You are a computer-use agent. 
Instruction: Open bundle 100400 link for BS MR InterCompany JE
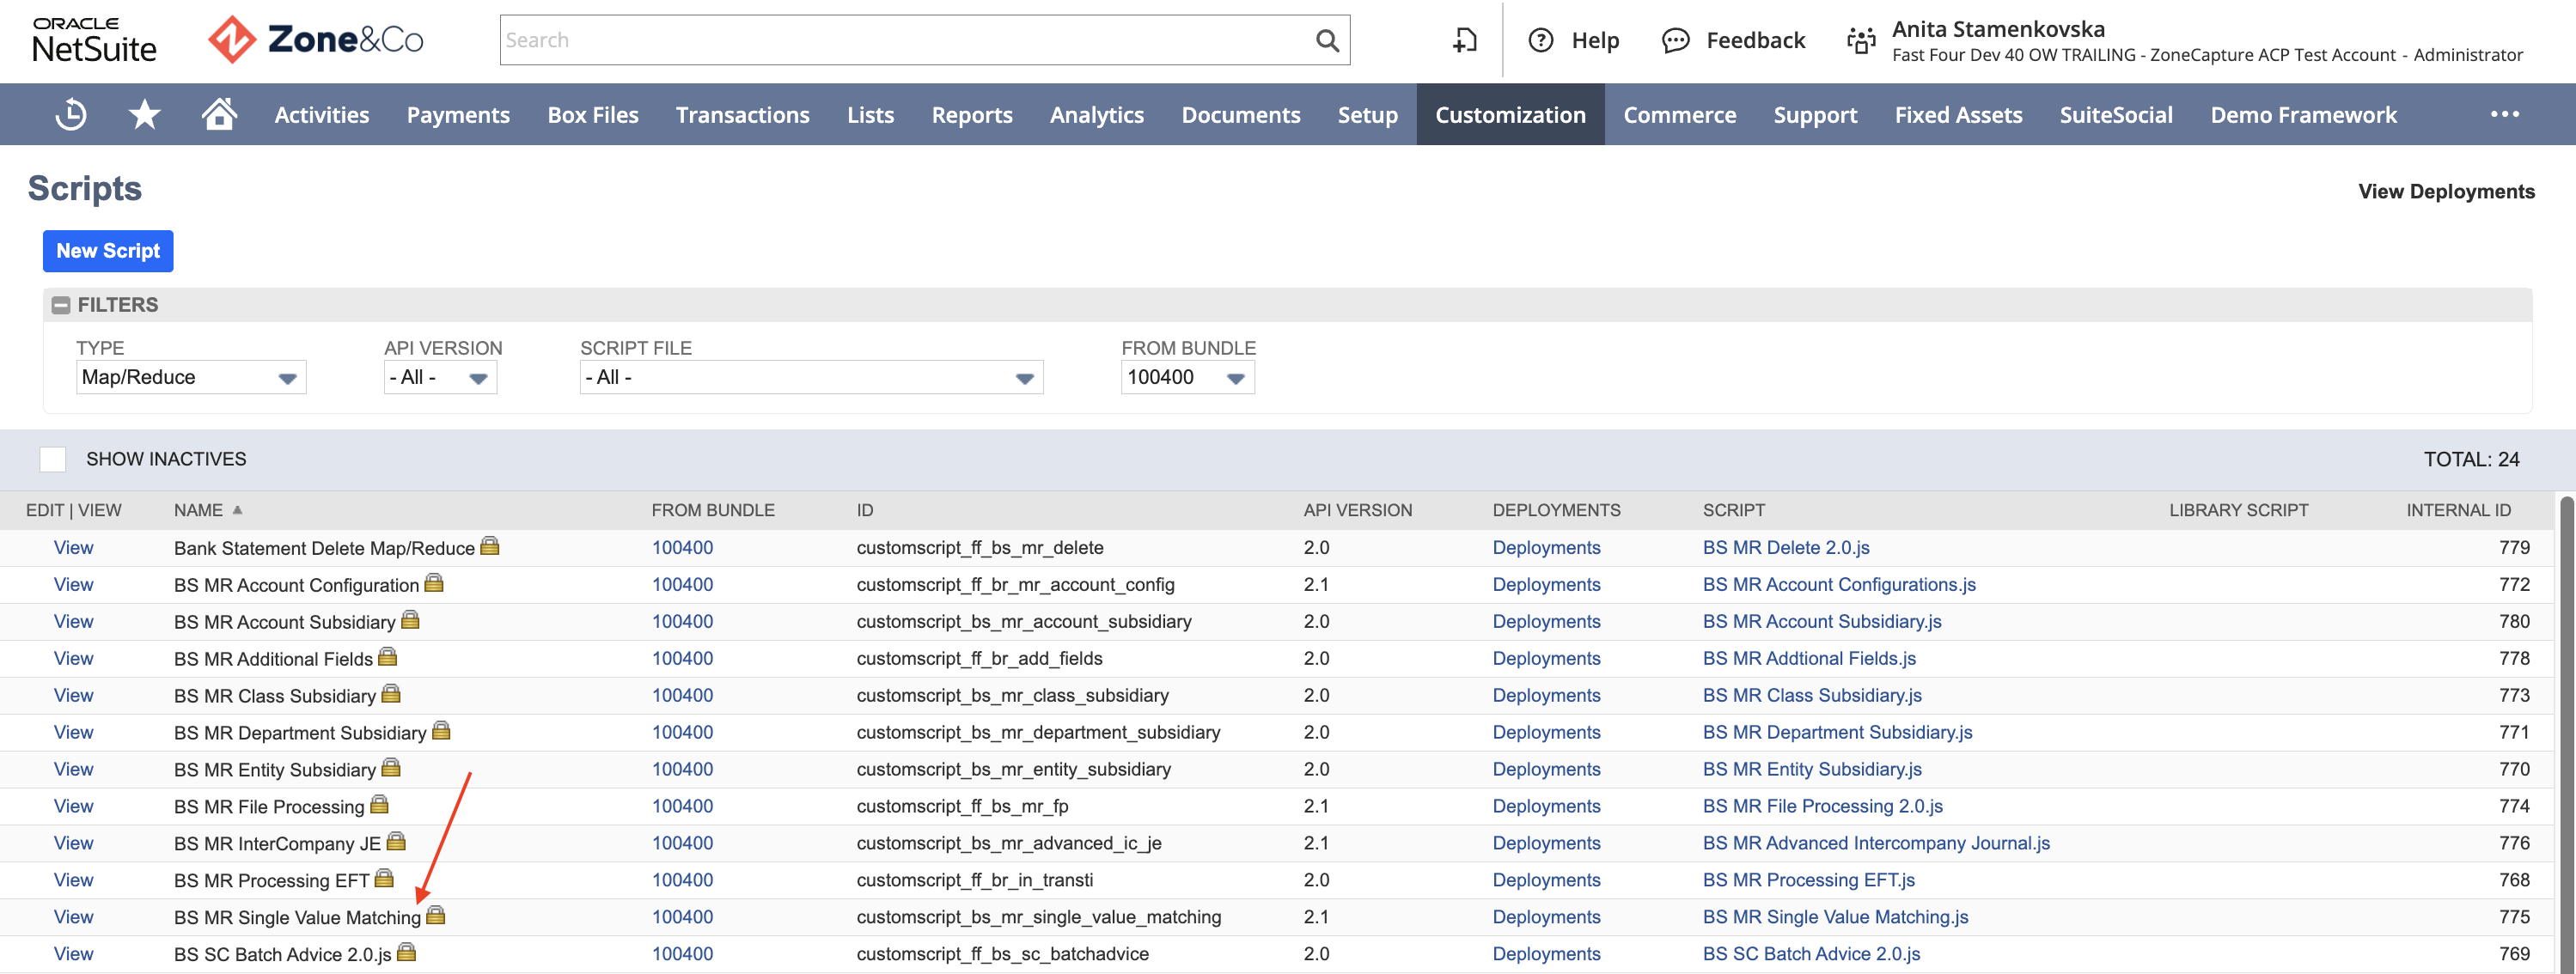tap(682, 843)
